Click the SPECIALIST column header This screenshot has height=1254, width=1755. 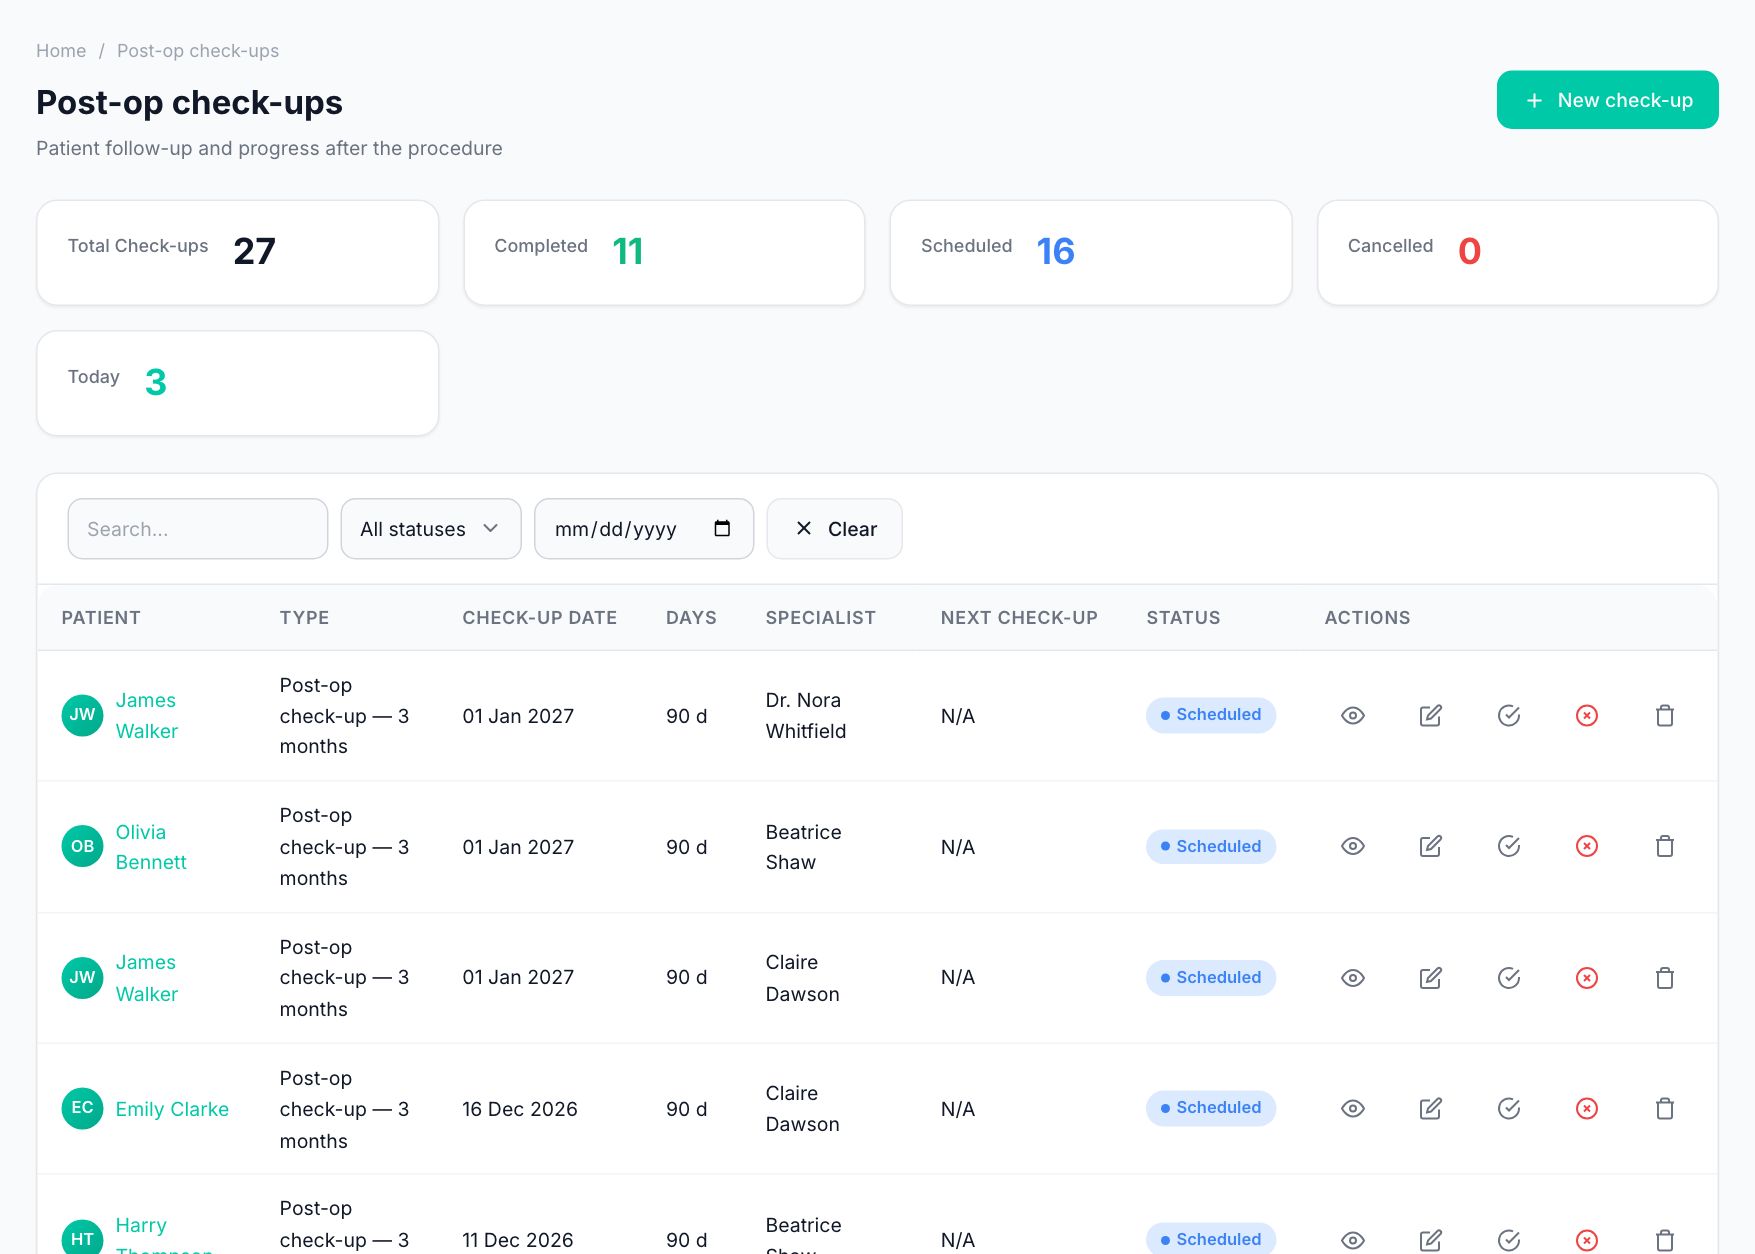tap(820, 618)
